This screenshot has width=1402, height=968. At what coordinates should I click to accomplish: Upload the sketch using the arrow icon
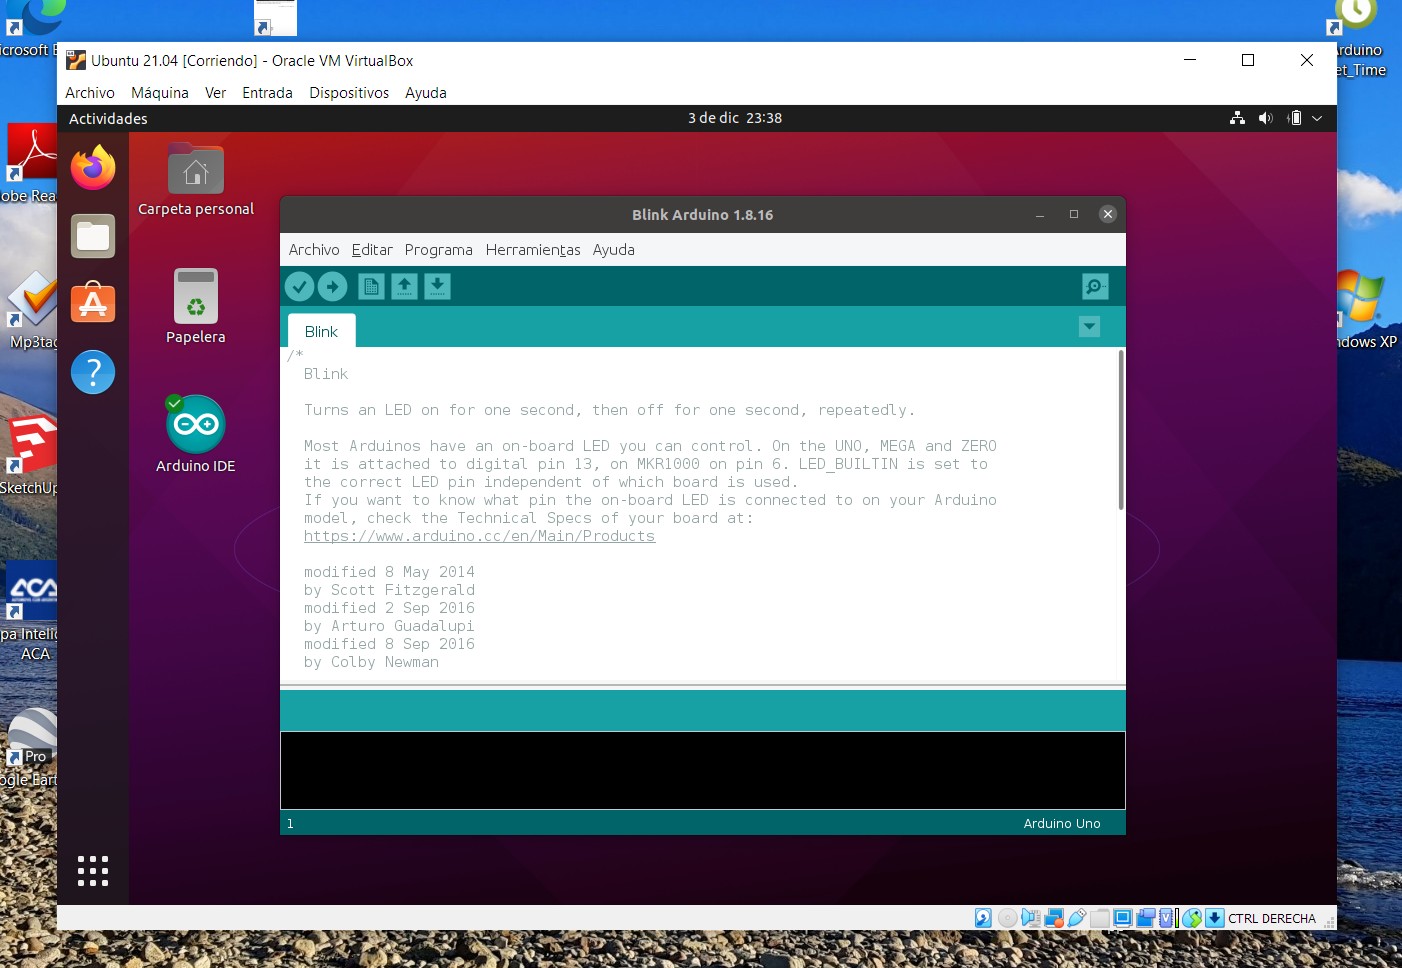click(332, 286)
